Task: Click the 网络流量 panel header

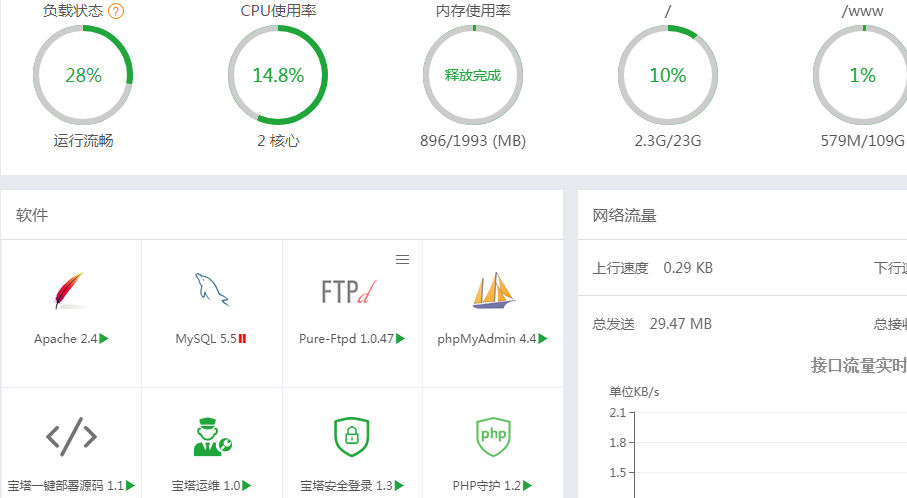Action: pyautogui.click(x=625, y=216)
